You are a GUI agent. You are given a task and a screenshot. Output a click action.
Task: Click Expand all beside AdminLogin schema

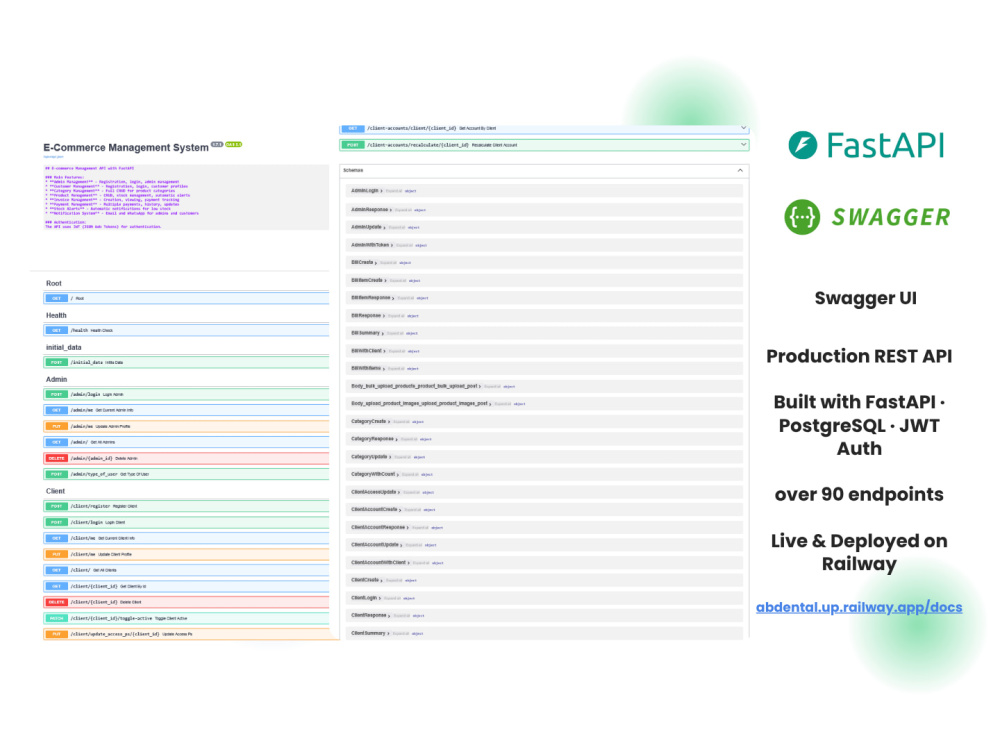[x=394, y=191]
